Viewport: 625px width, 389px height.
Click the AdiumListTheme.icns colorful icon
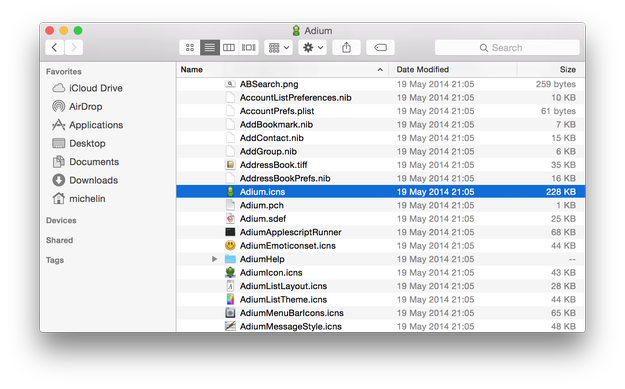pos(230,299)
